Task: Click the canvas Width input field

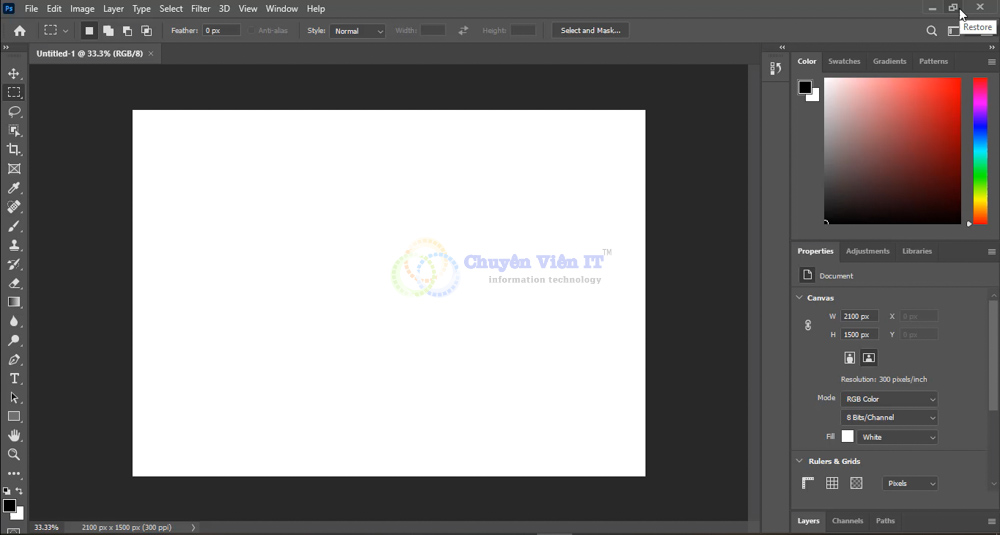Action: coord(859,316)
